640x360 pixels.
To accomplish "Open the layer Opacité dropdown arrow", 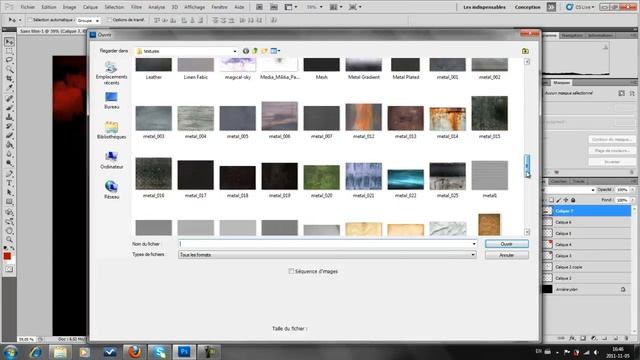I will coord(633,190).
